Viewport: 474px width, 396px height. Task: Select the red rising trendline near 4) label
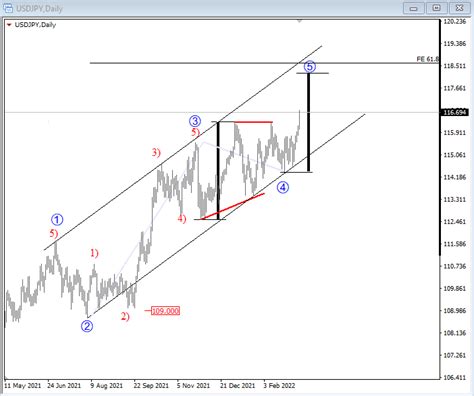[233, 206]
